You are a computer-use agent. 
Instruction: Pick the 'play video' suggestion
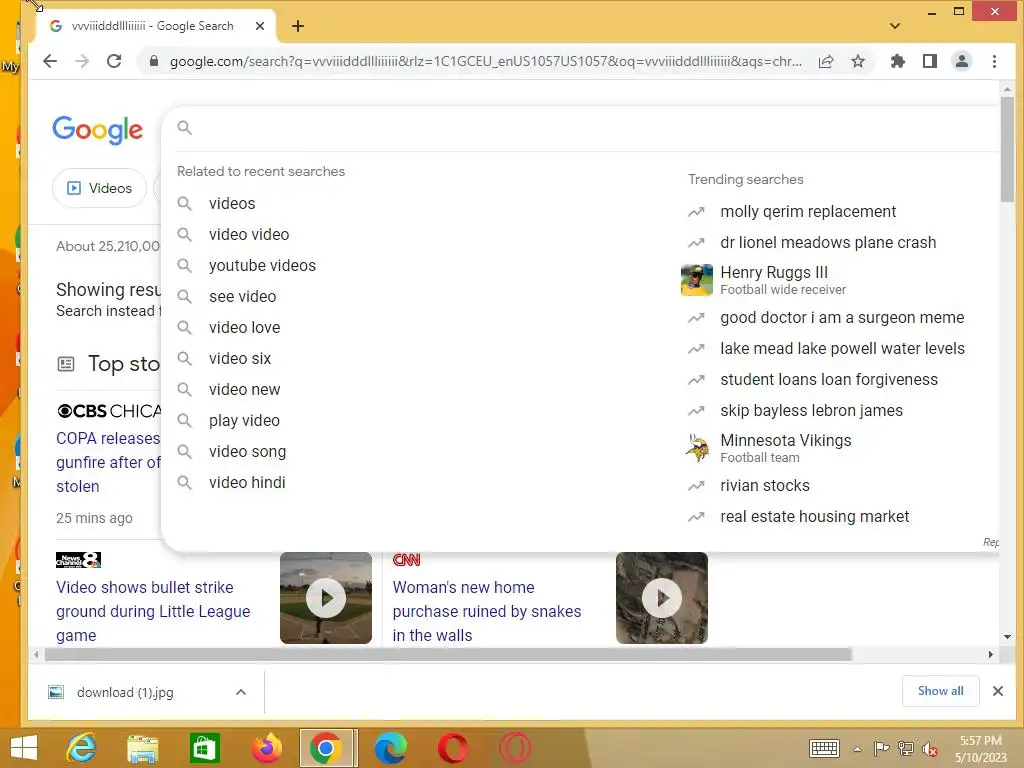click(244, 421)
